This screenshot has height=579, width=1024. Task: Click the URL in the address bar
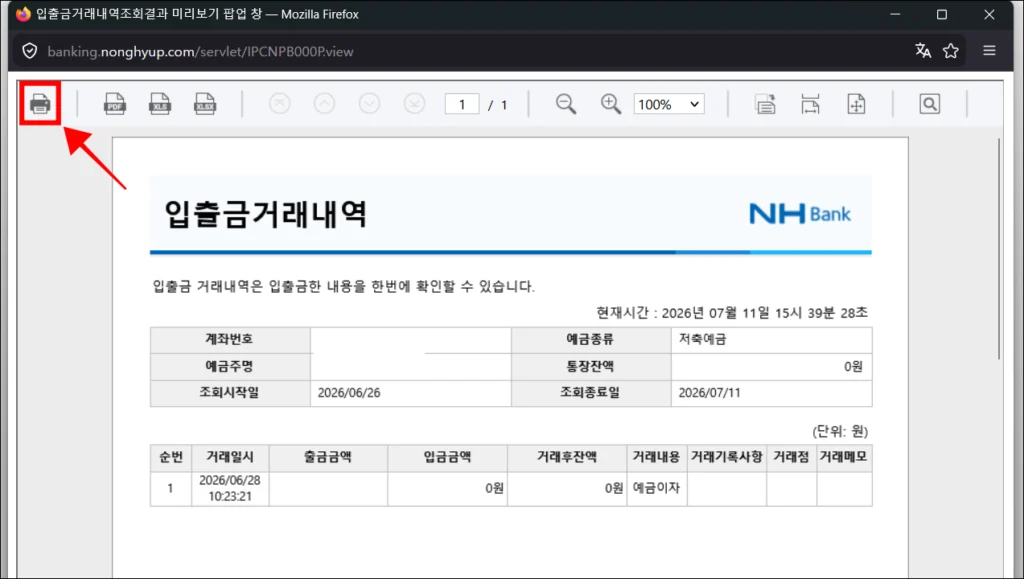(200, 52)
